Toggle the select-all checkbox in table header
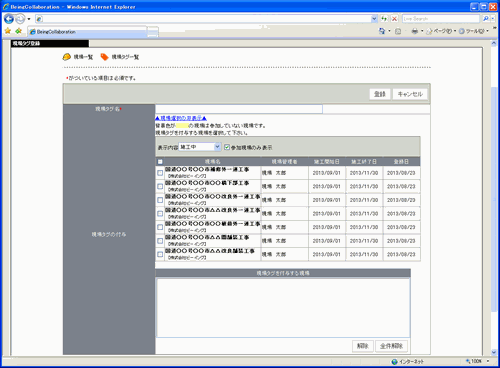This screenshot has height=368, width=500. pyautogui.click(x=160, y=162)
